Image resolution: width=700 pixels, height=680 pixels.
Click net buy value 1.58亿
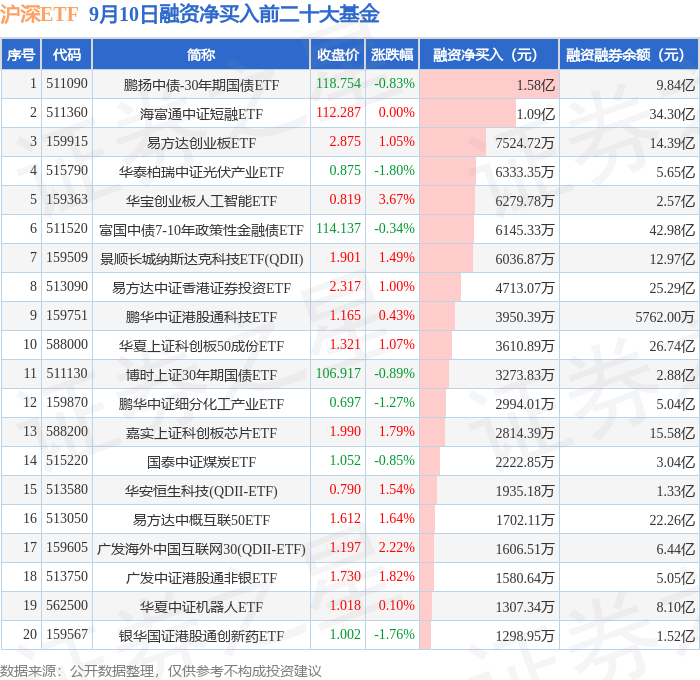click(x=535, y=84)
